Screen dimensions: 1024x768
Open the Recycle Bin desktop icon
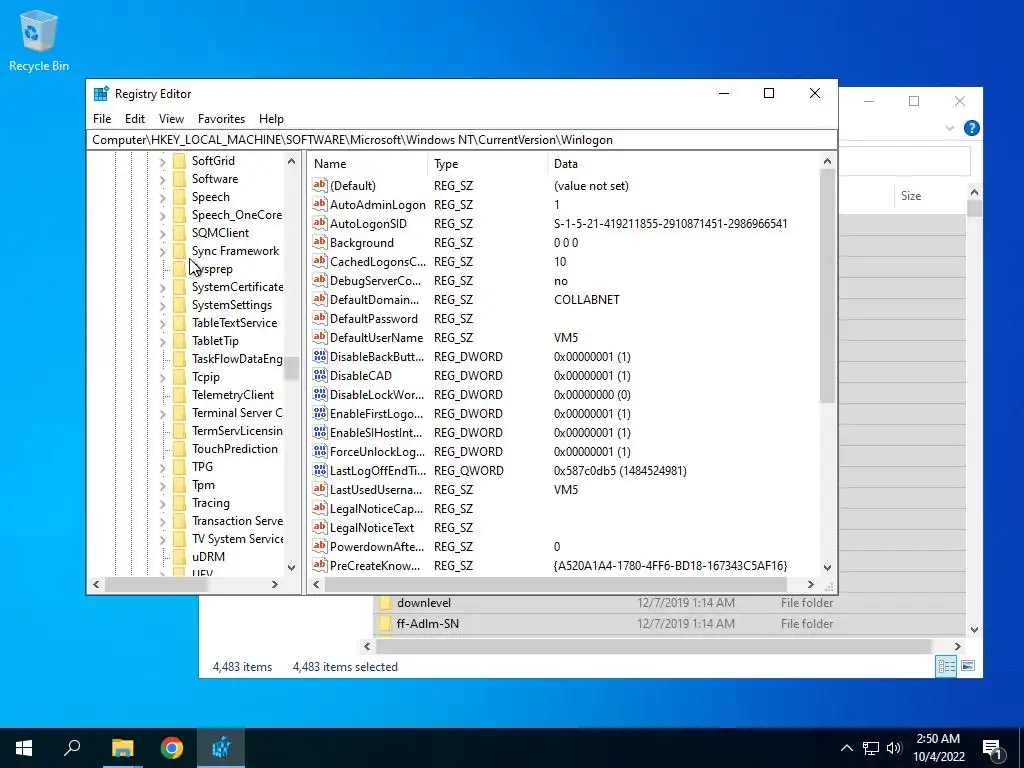39,40
